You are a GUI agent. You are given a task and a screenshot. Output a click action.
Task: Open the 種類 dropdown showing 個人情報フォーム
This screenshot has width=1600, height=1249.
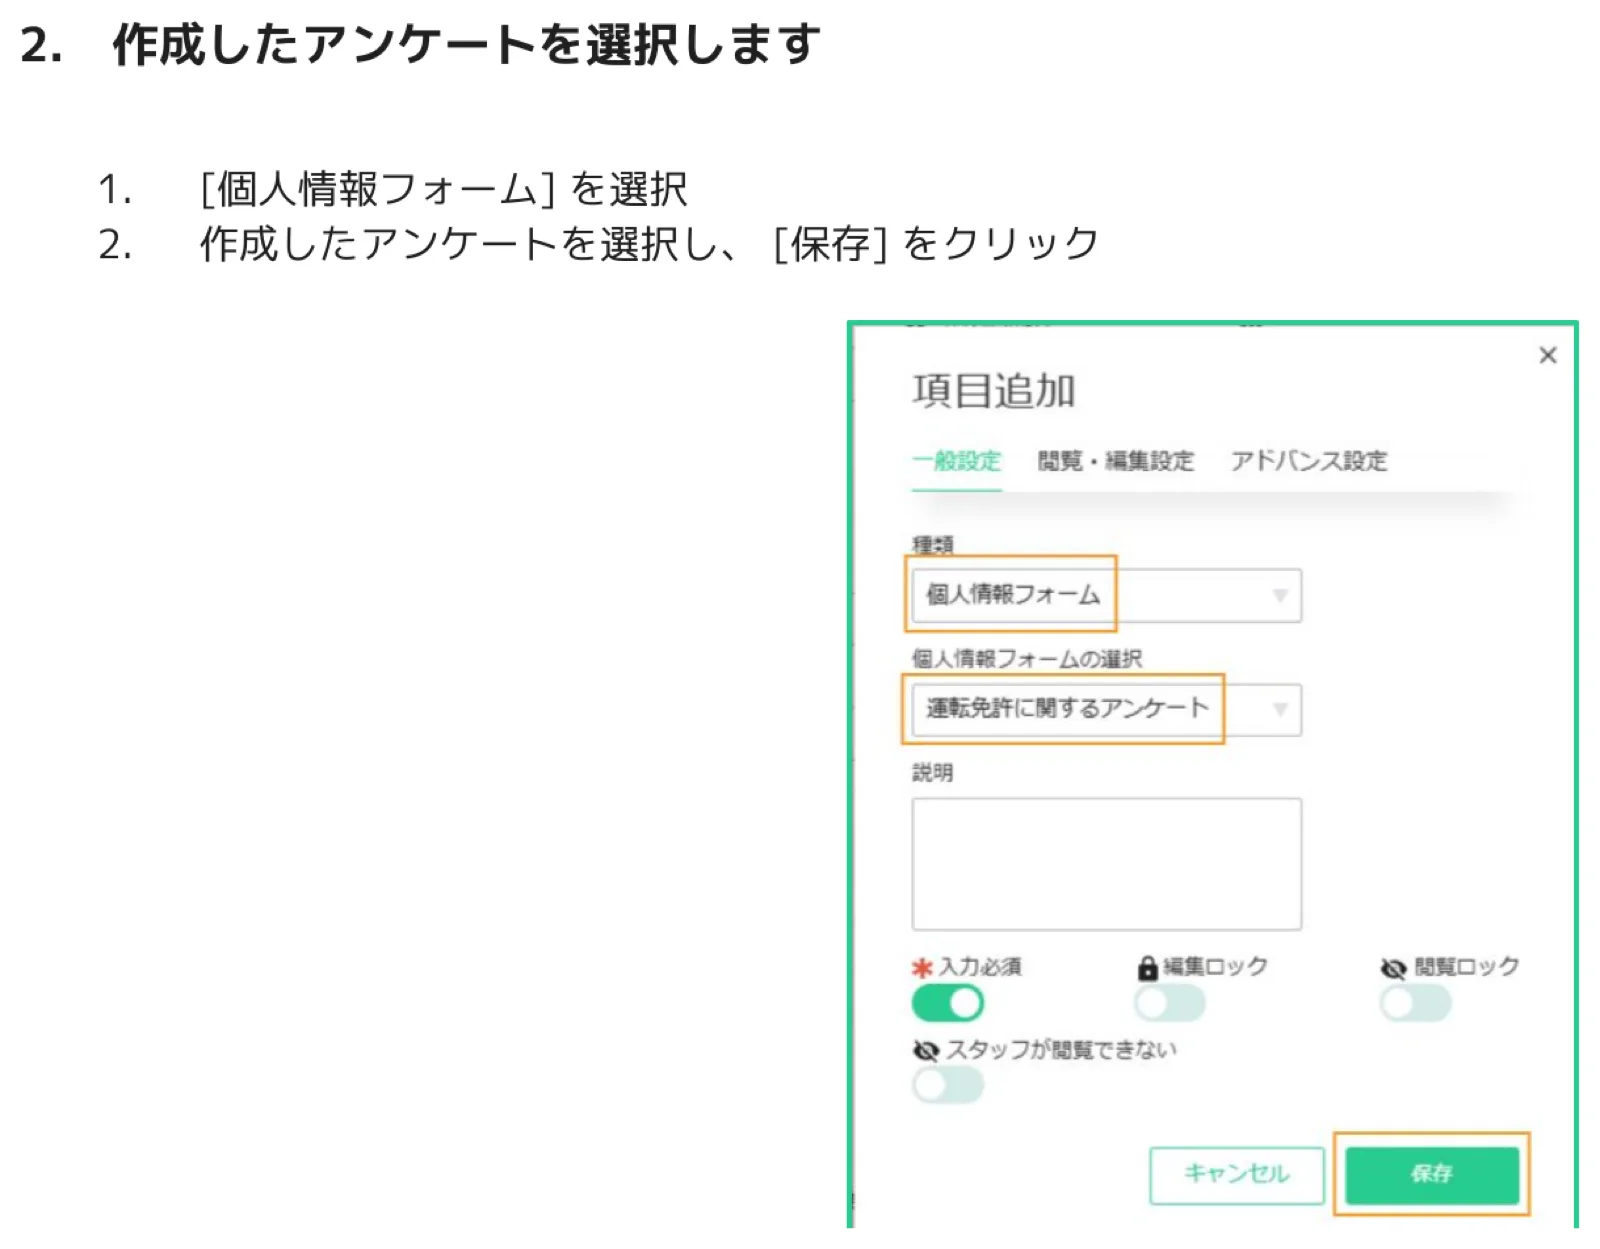click(1106, 595)
